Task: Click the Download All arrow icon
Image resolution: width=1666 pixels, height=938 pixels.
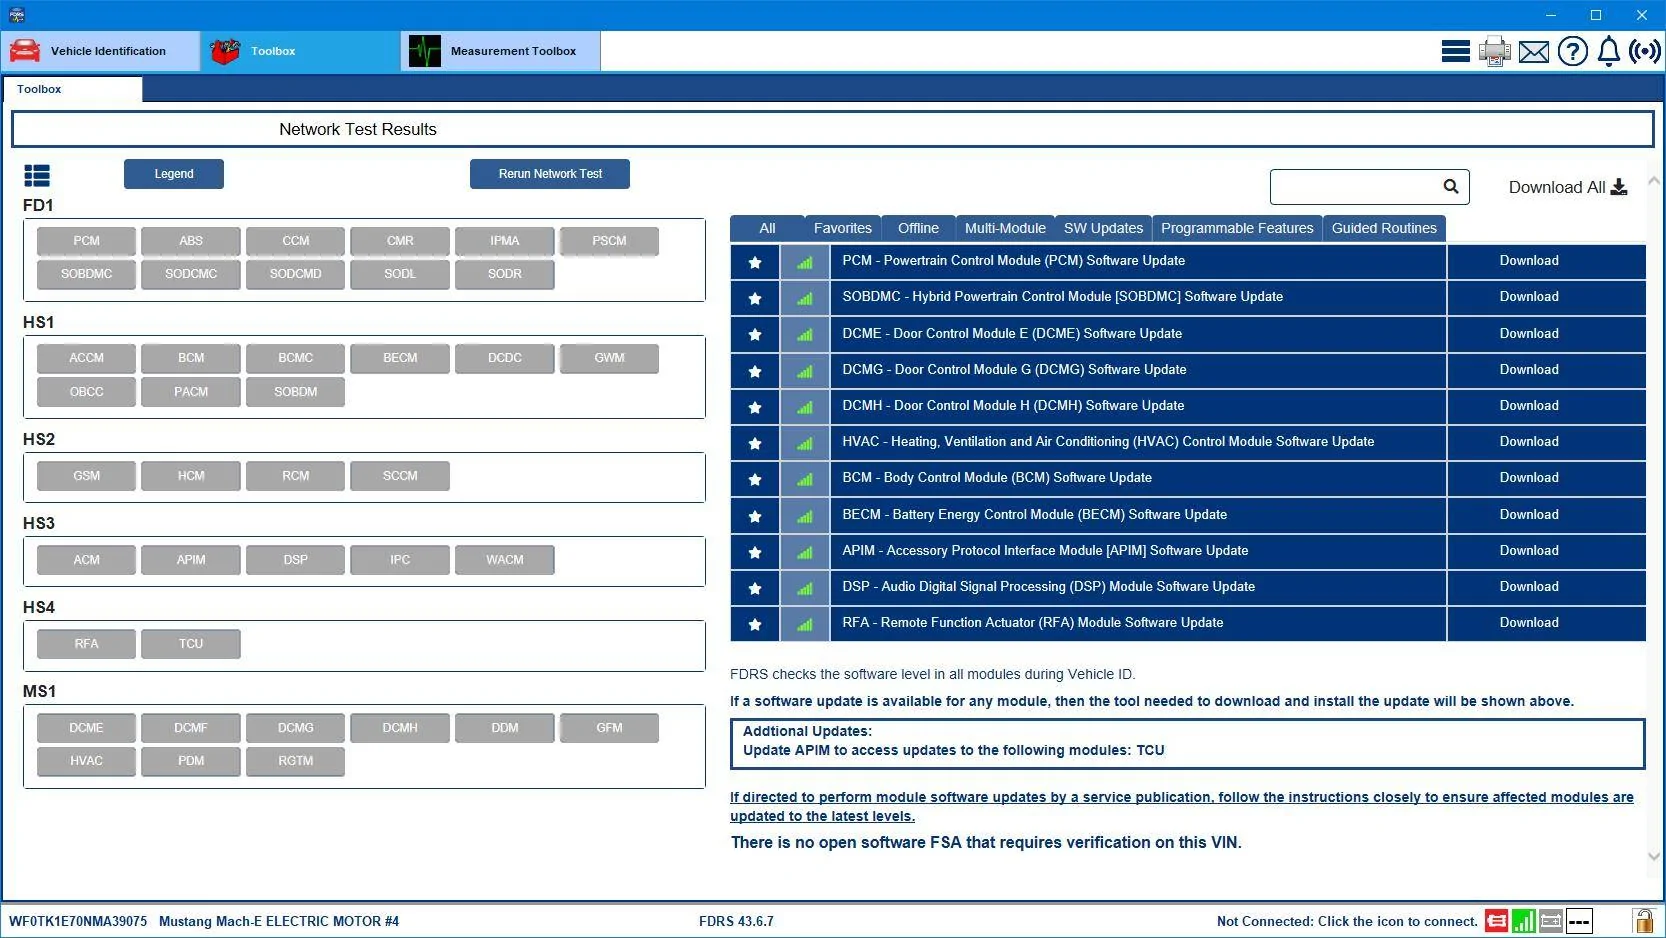Action: 1619,187
